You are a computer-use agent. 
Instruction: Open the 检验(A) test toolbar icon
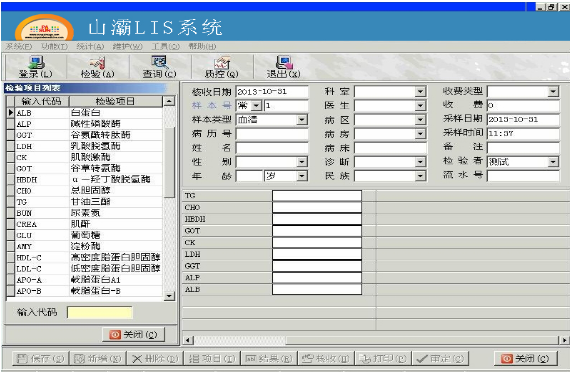tap(97, 67)
